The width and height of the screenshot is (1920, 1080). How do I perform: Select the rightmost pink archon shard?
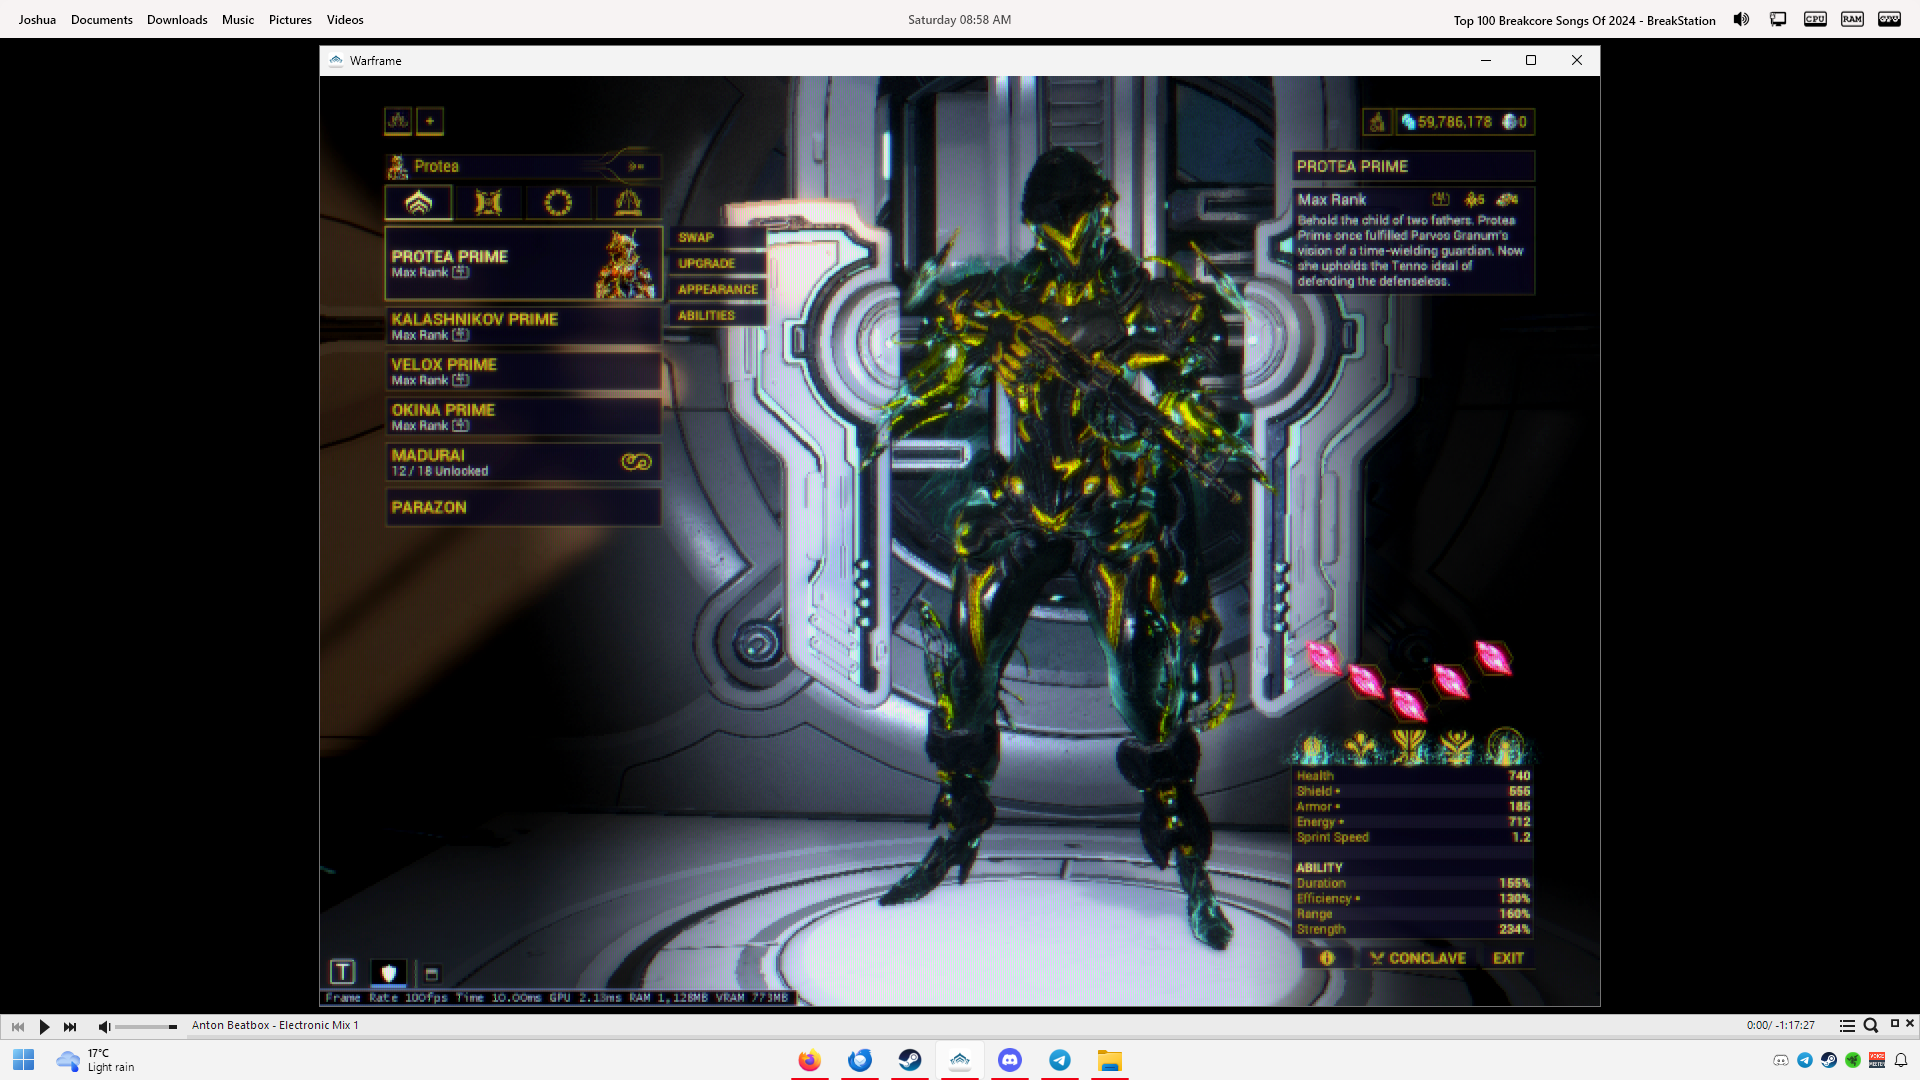[1493, 658]
